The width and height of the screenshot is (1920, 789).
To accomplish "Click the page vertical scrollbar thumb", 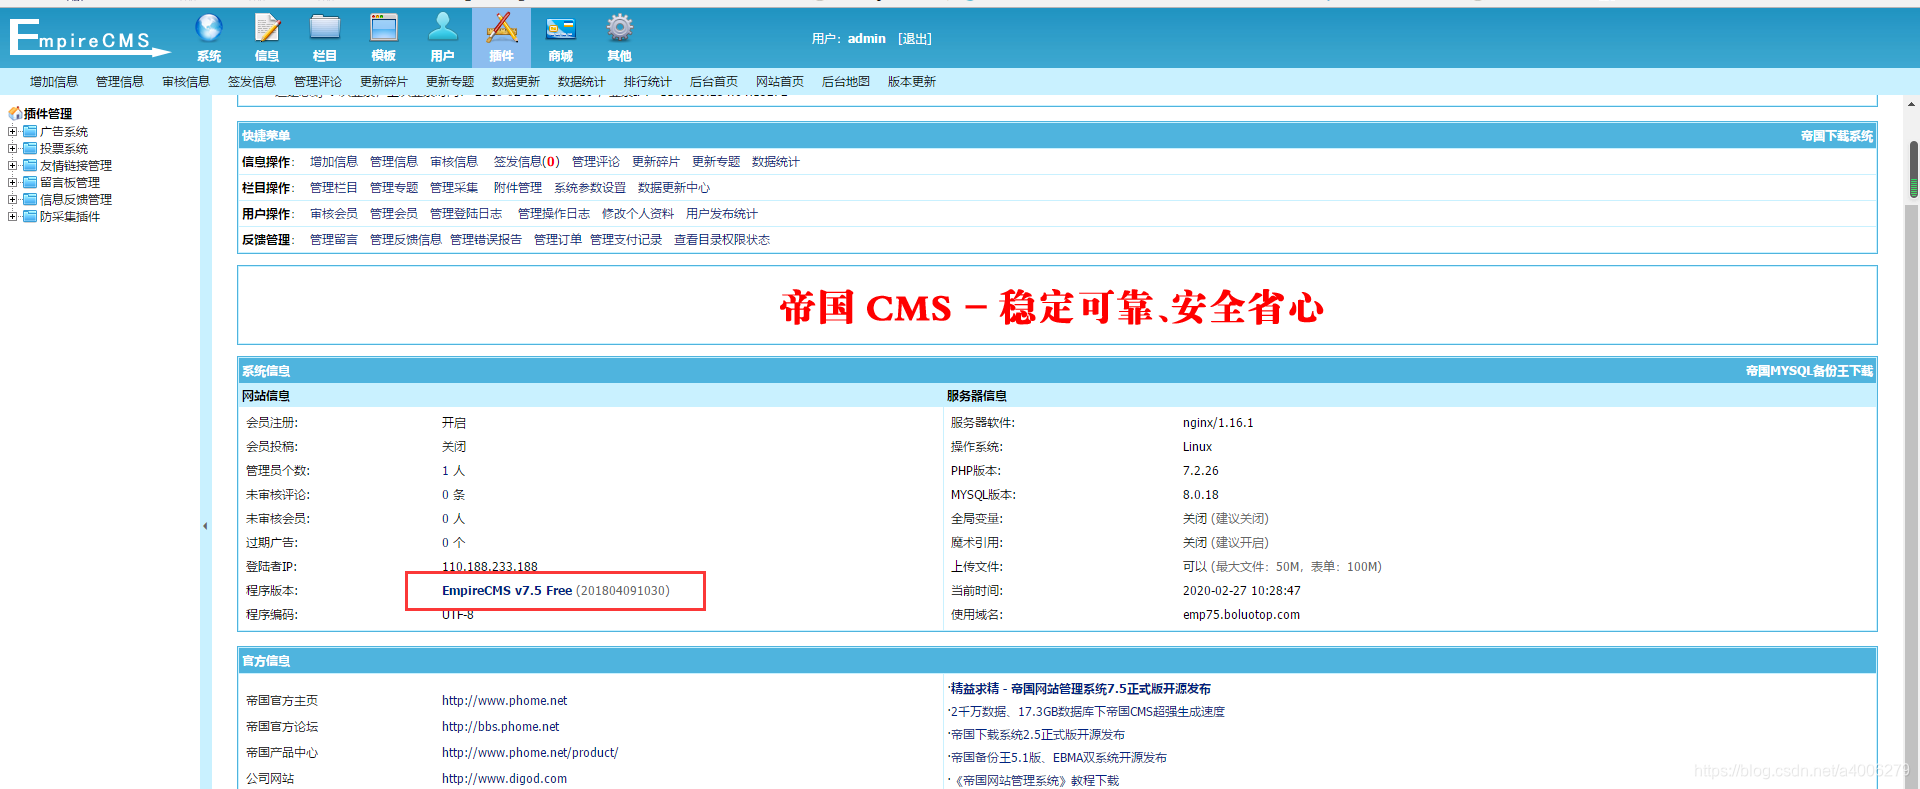I will pyautogui.click(x=1913, y=169).
